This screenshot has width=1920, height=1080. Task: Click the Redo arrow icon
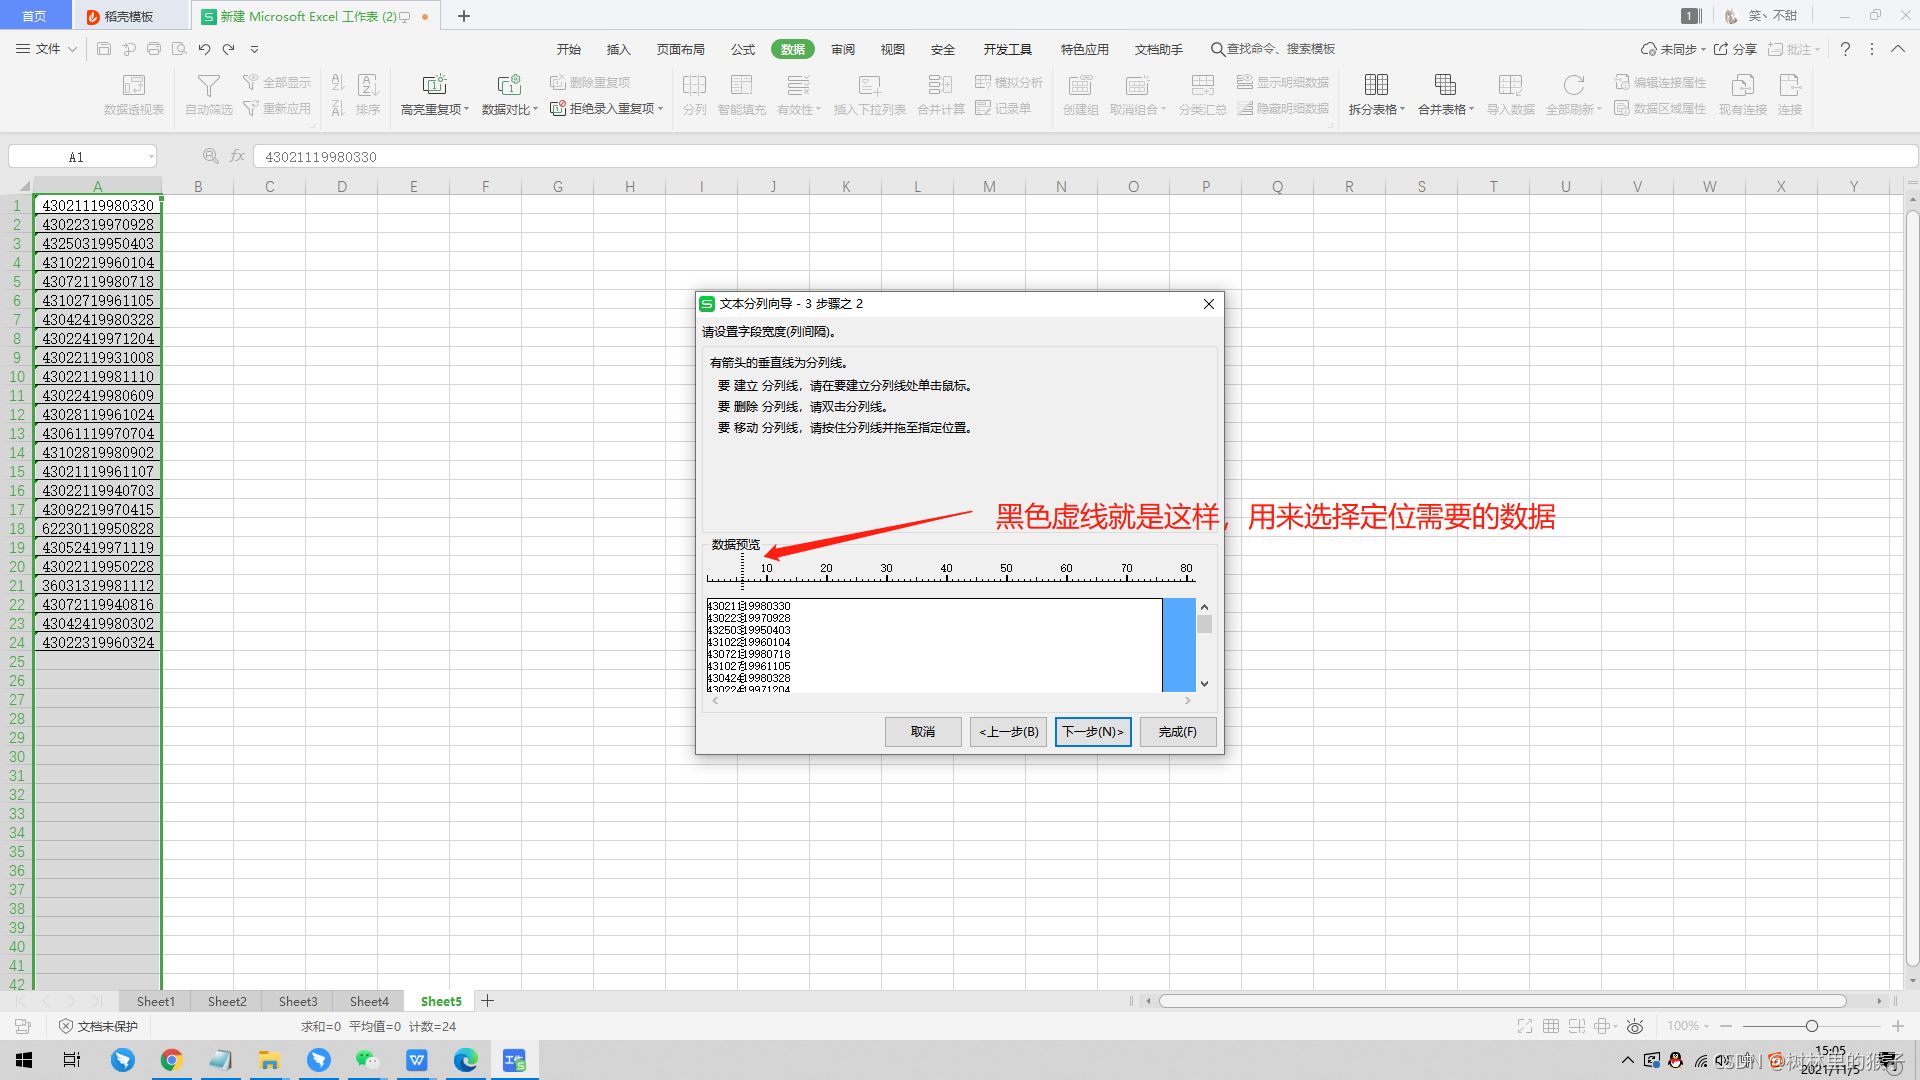(x=229, y=48)
